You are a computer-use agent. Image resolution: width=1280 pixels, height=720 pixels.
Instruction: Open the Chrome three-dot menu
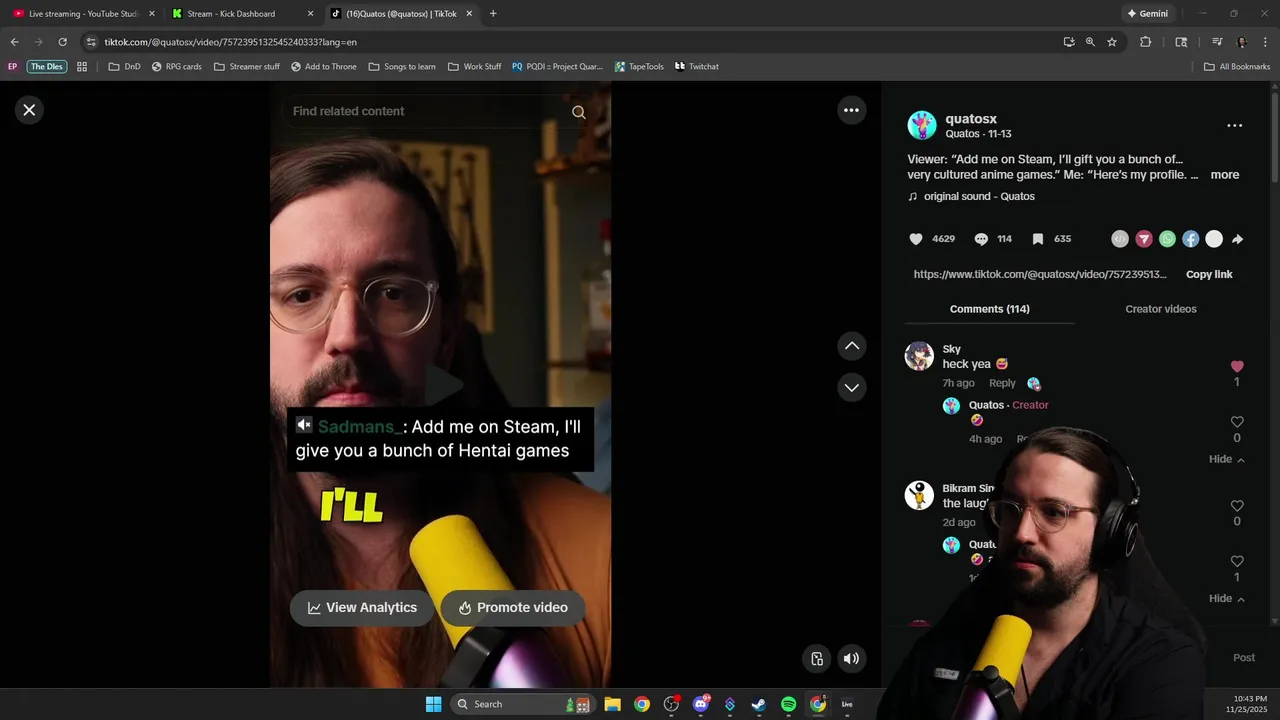click(1264, 42)
